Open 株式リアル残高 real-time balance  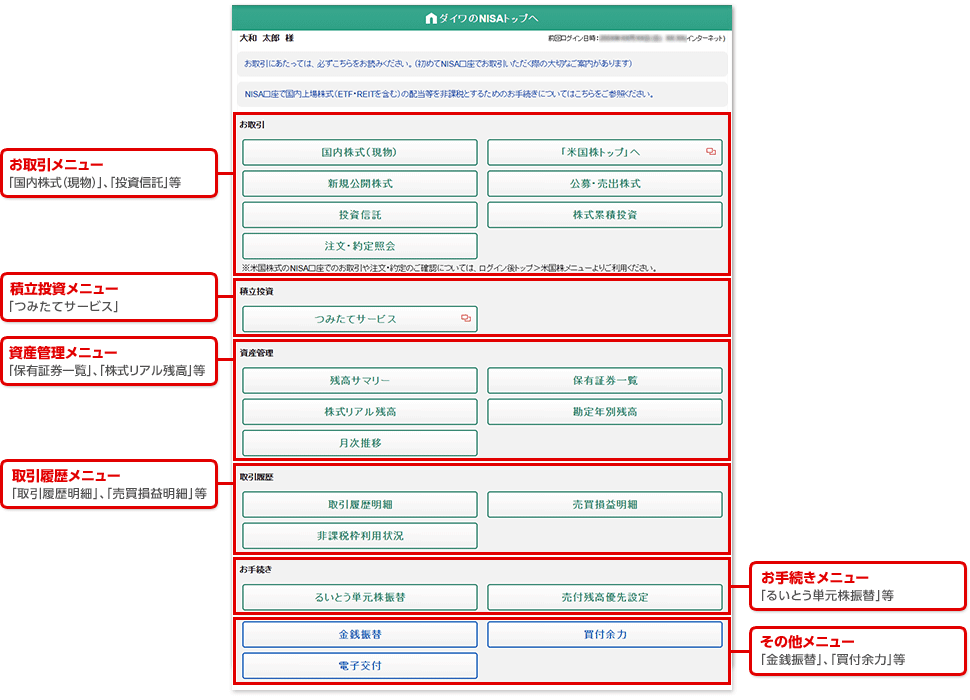pyautogui.click(x=360, y=412)
